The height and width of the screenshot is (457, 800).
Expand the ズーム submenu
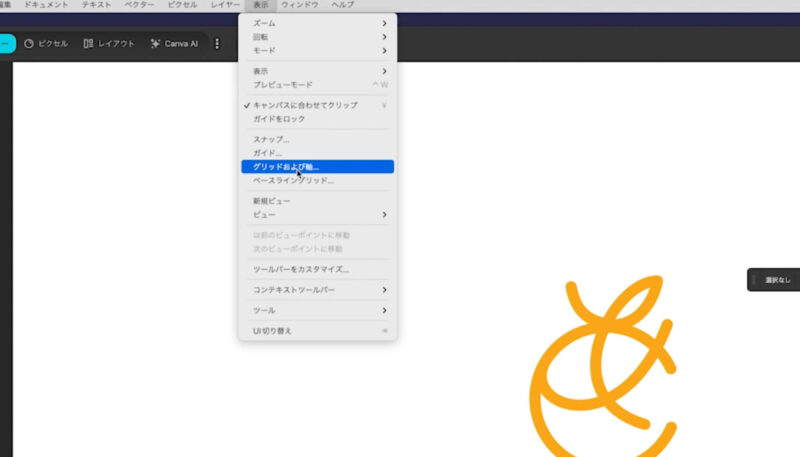pos(317,23)
